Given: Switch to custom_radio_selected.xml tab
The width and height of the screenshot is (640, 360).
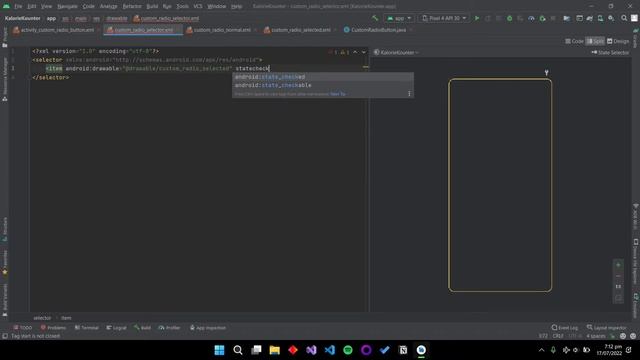Looking at the screenshot, I should (x=297, y=30).
